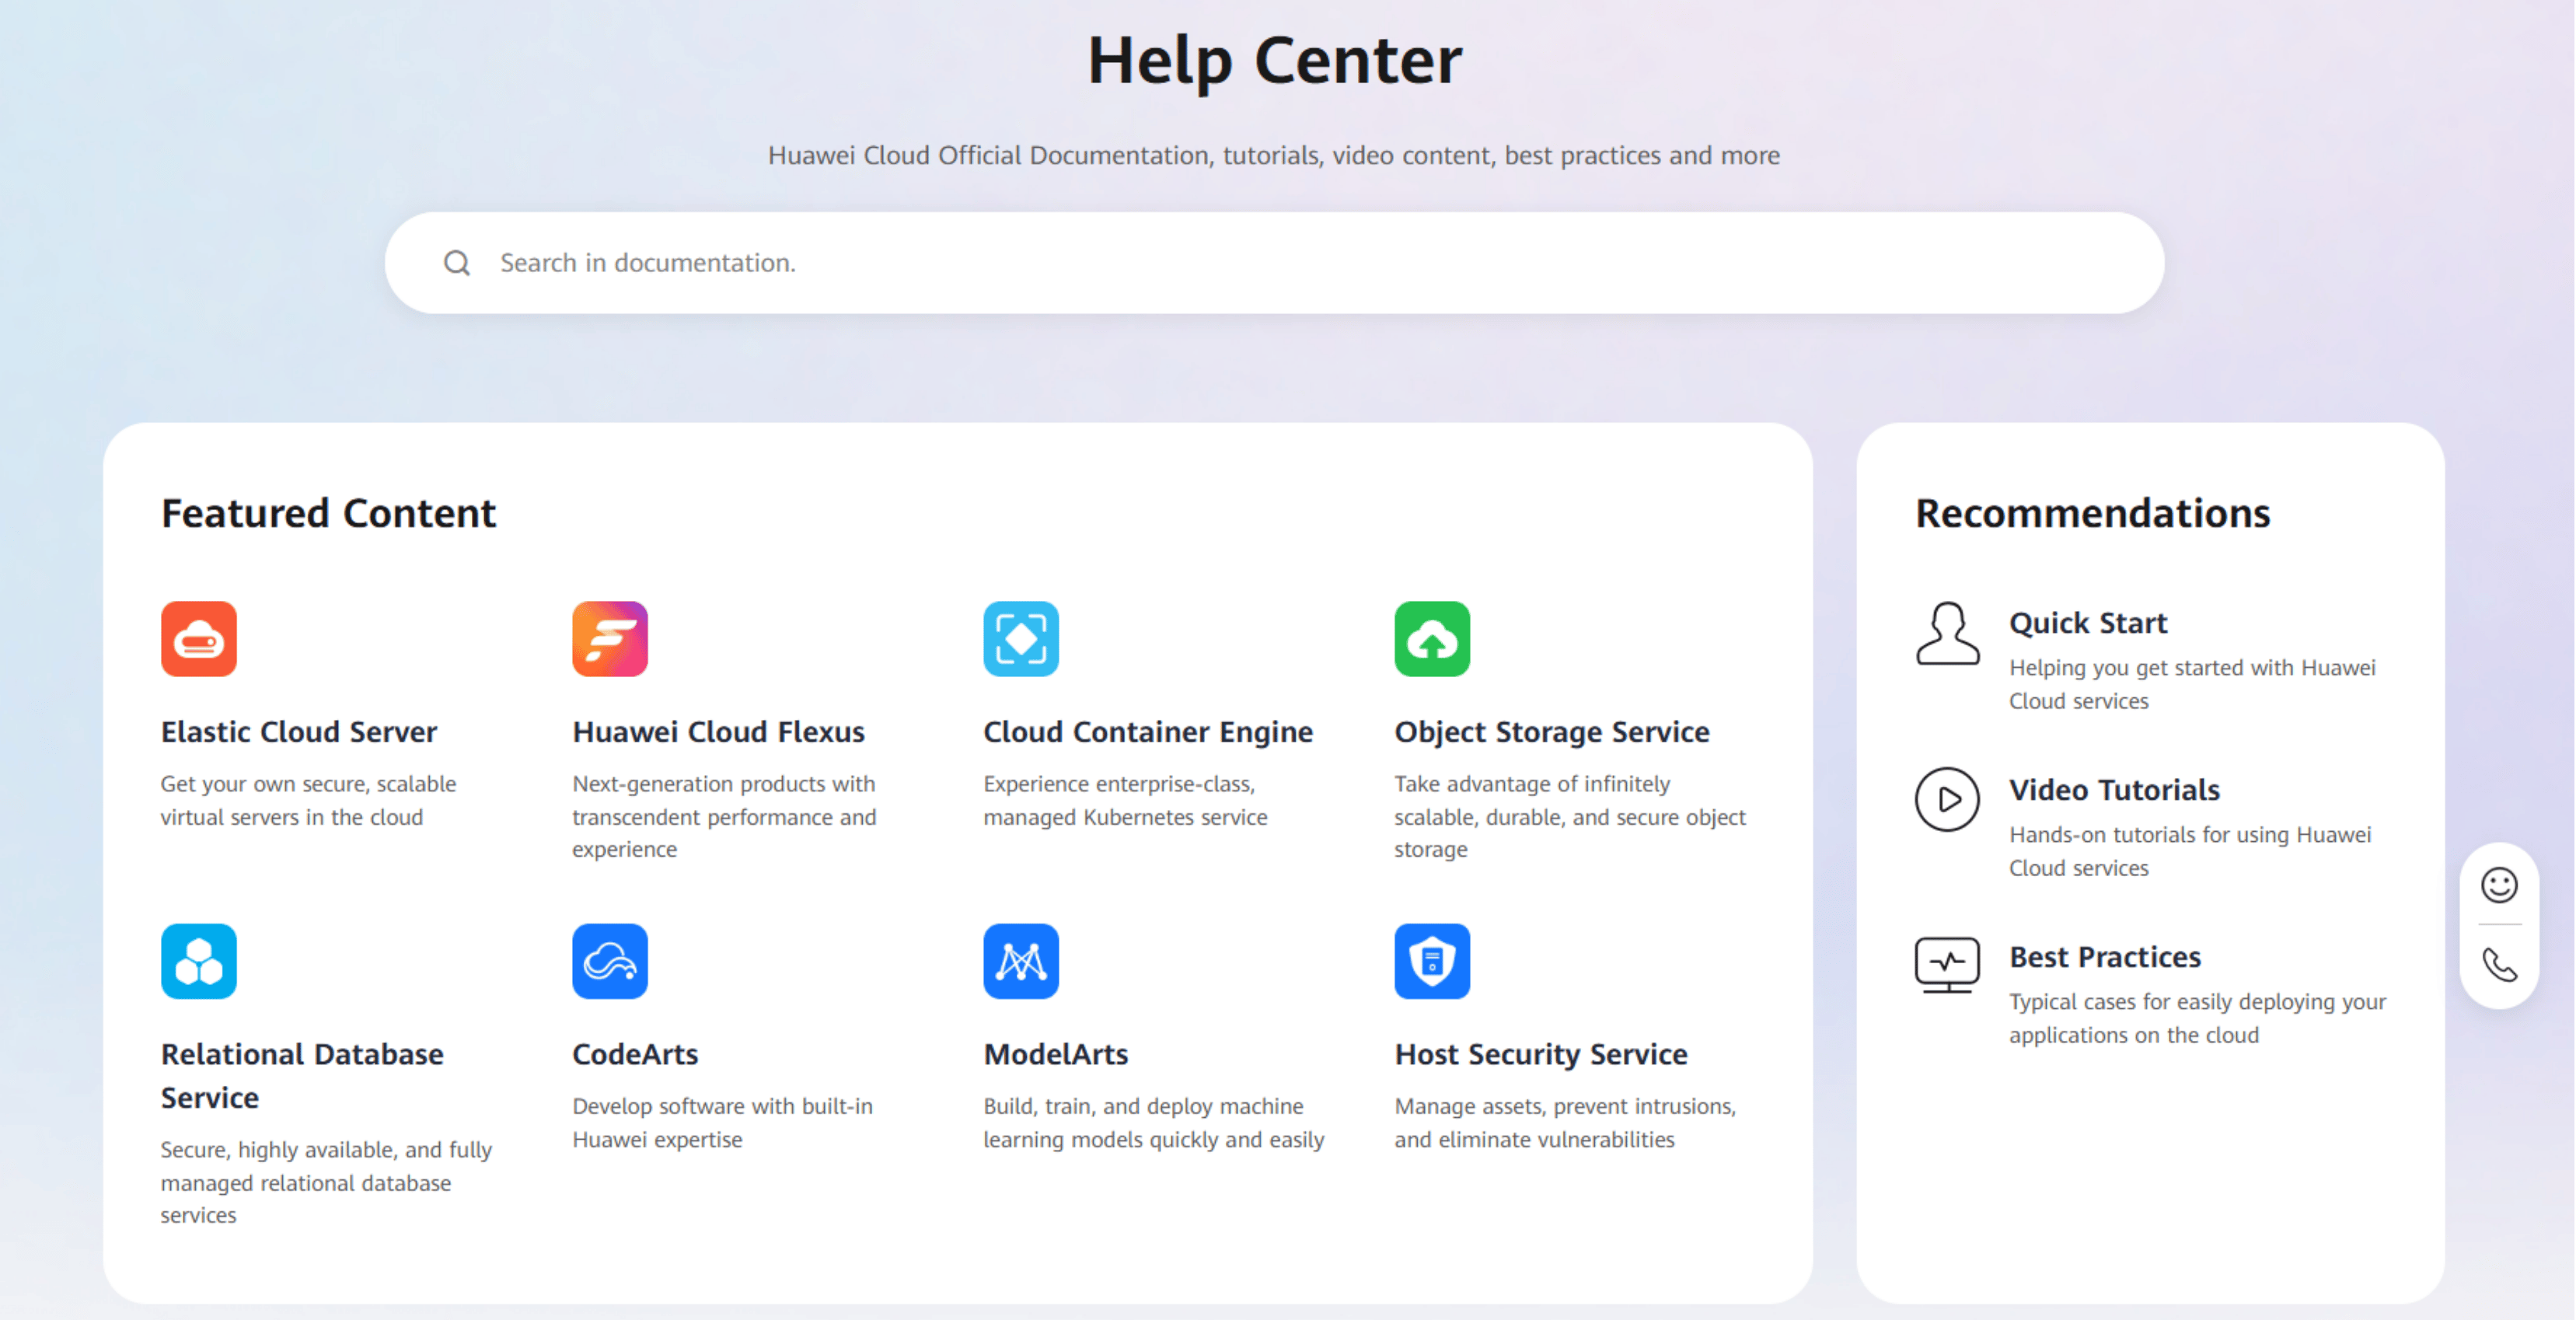Select the Cloud Container Engine icon
Viewport: 2576px width, 1320px height.
tap(1021, 638)
